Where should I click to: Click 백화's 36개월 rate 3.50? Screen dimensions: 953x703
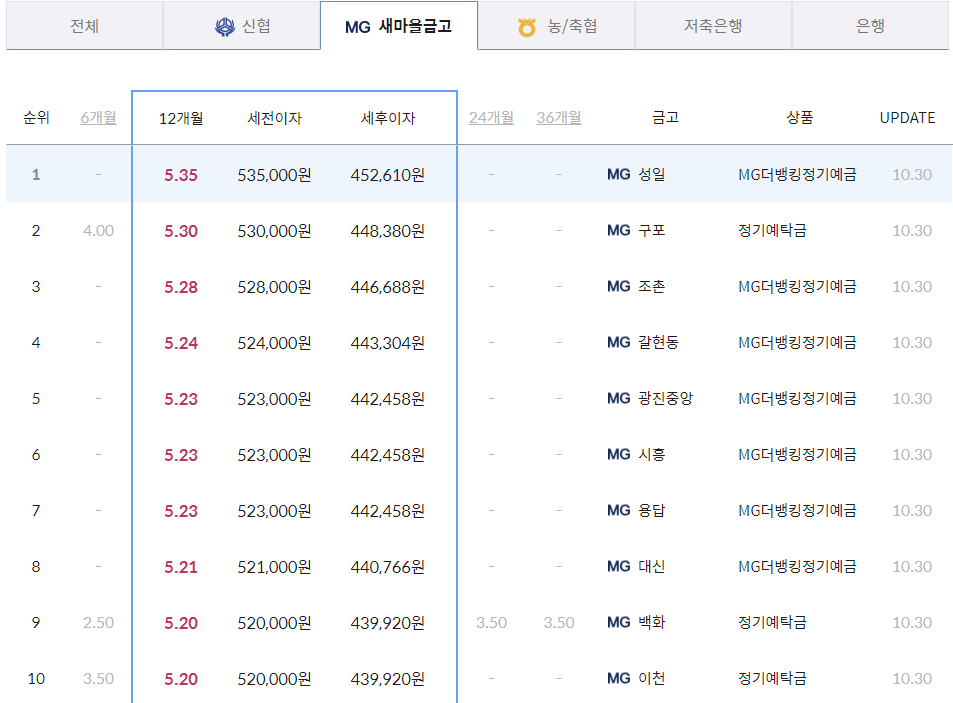(x=559, y=623)
